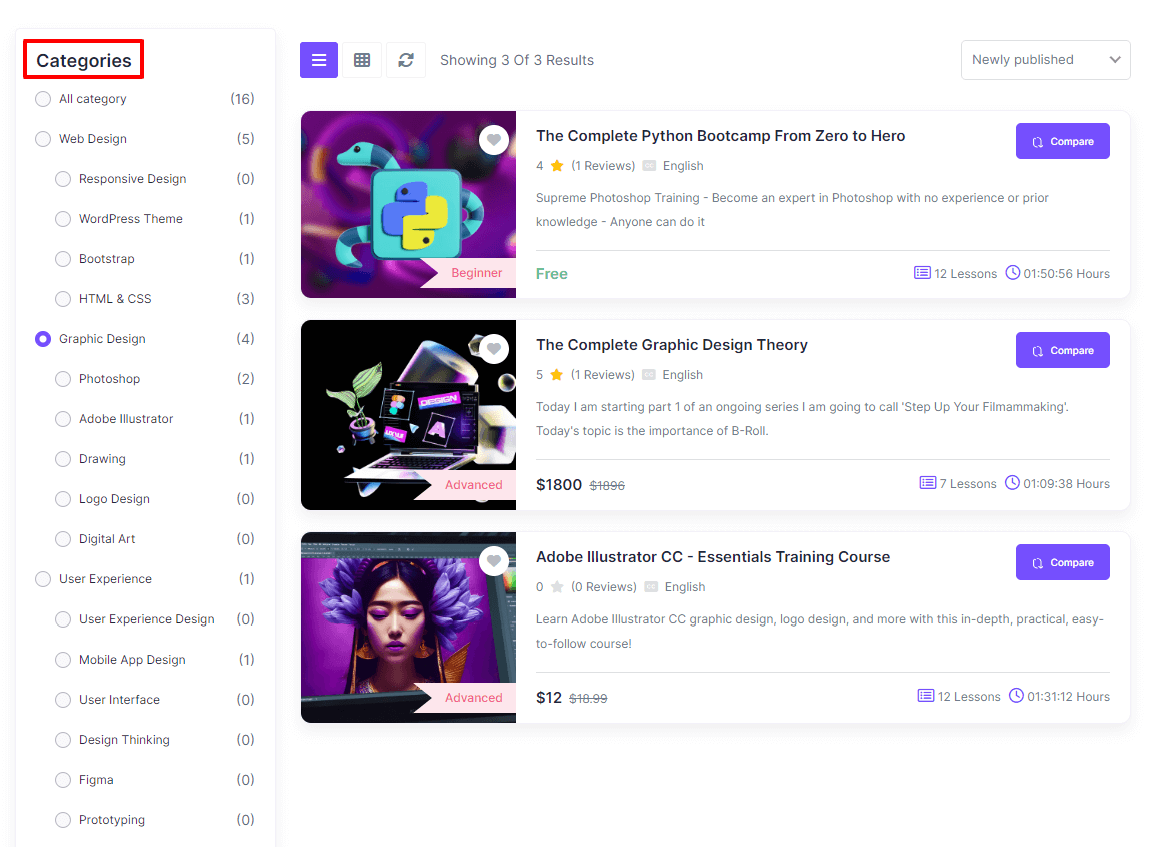1167x847 pixels.
Task: Open the Newly published sort dropdown
Action: click(1045, 60)
